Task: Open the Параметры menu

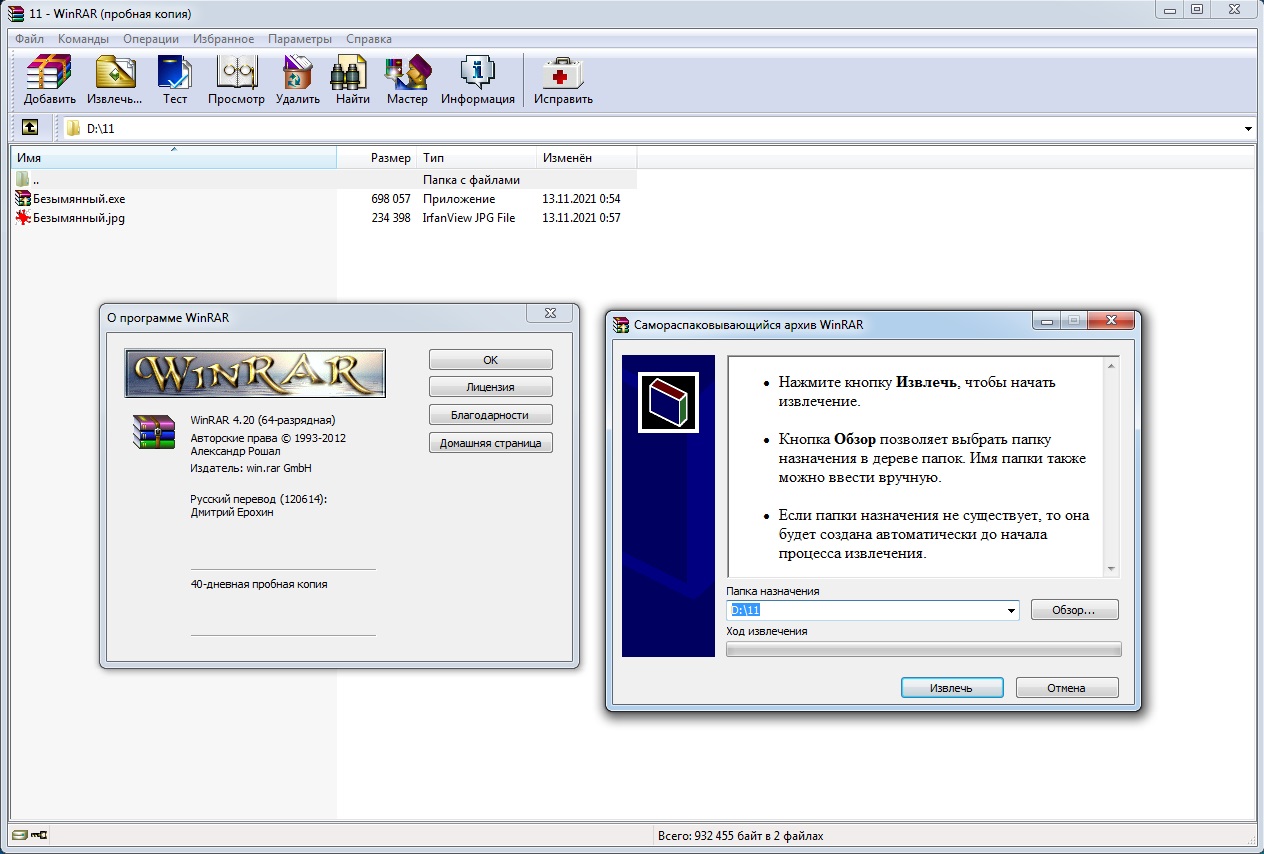Action: [x=300, y=39]
